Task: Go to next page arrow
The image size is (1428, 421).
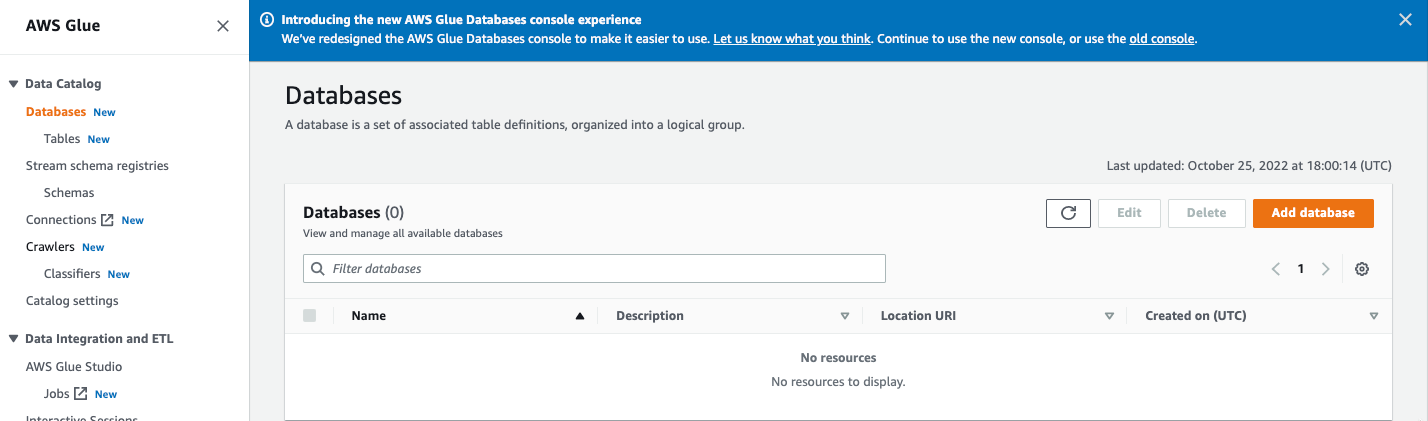Action: [x=1326, y=269]
